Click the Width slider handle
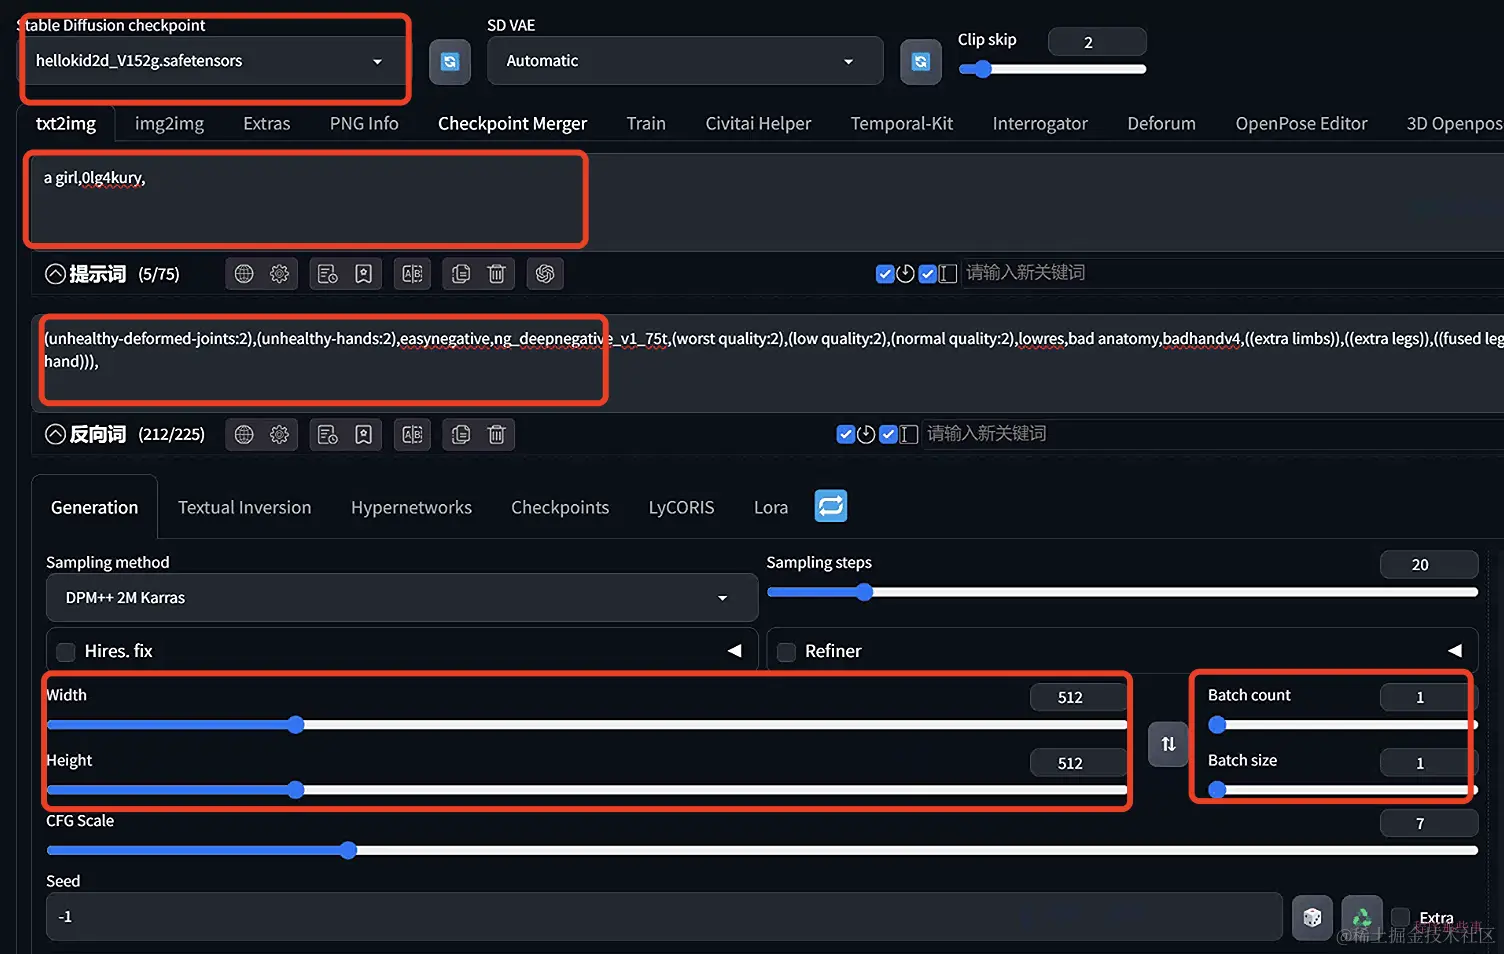The height and width of the screenshot is (954, 1504). tap(296, 725)
